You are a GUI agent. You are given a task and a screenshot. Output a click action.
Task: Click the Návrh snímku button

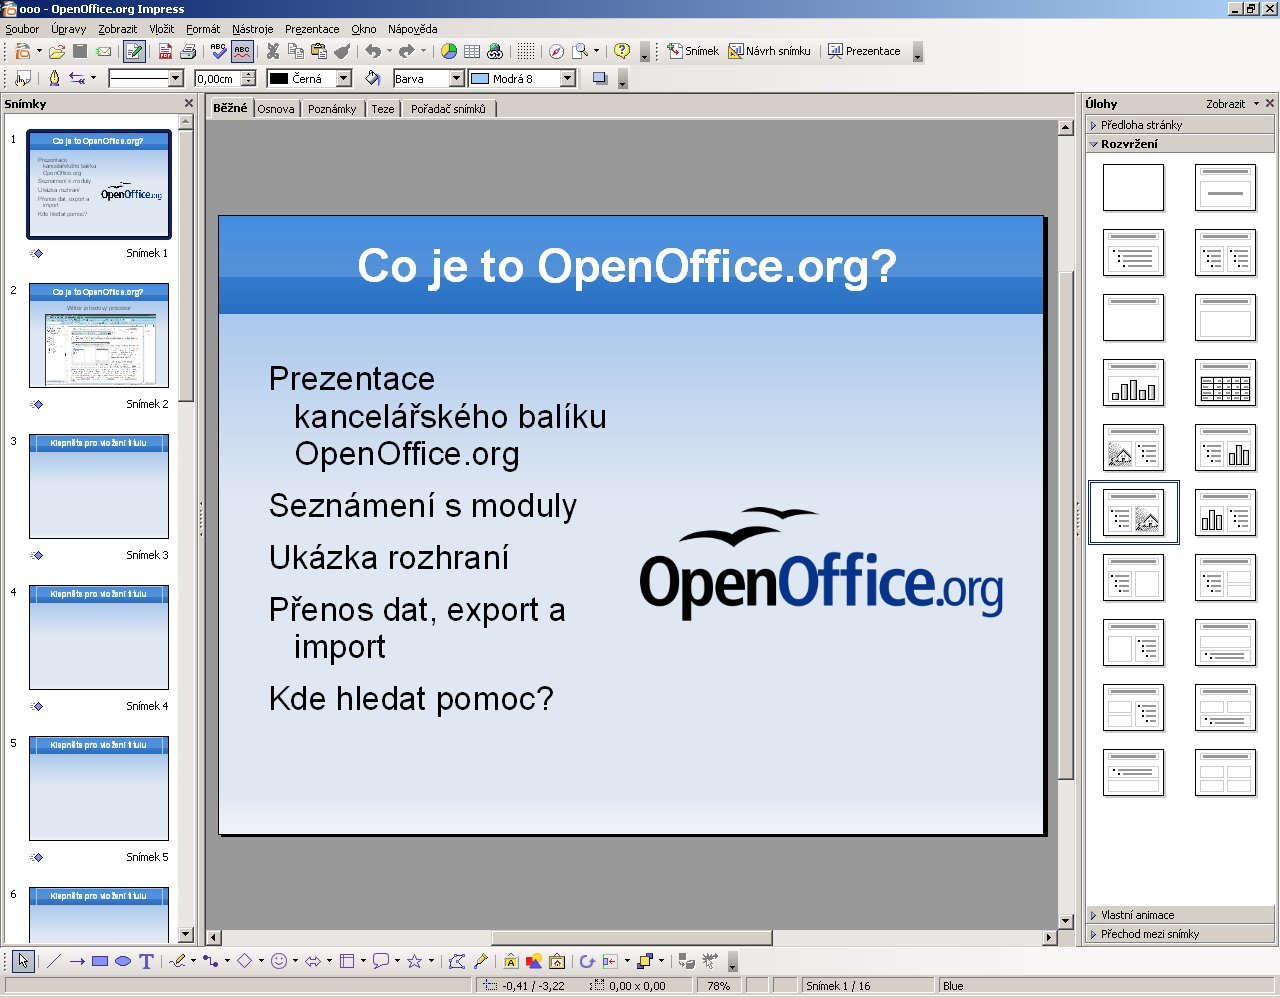click(769, 51)
